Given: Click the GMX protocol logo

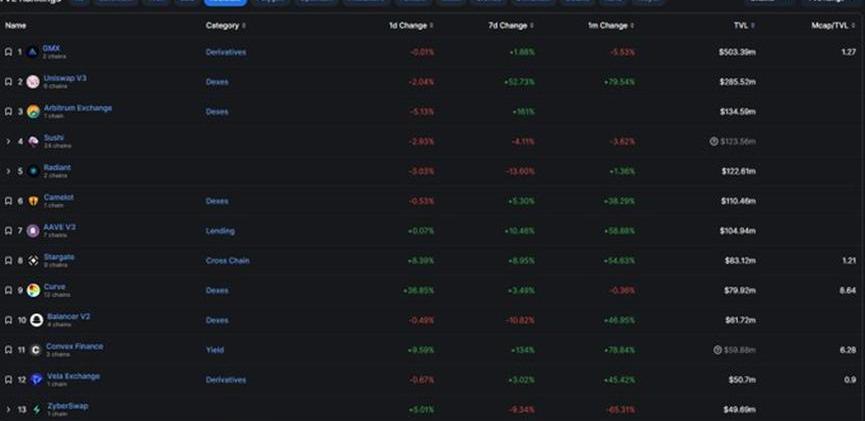Looking at the screenshot, I should pos(32,52).
